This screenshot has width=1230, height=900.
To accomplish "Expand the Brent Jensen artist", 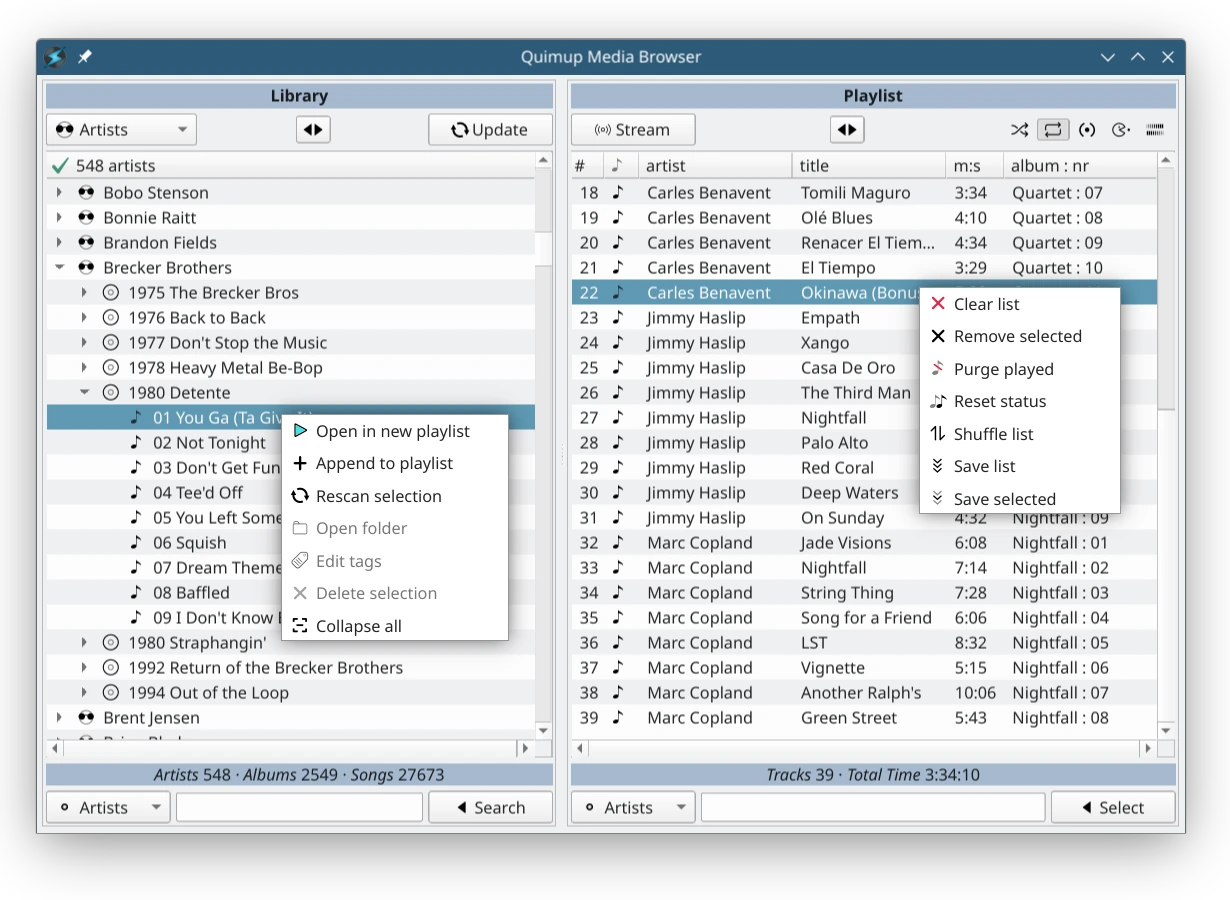I will pos(60,718).
